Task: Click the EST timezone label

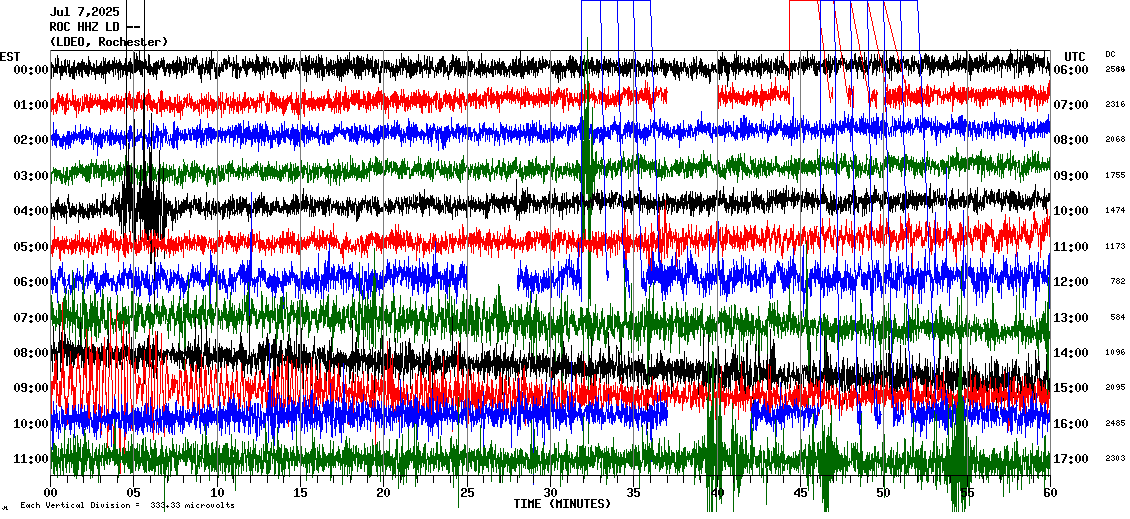Action: pyautogui.click(x=10, y=56)
